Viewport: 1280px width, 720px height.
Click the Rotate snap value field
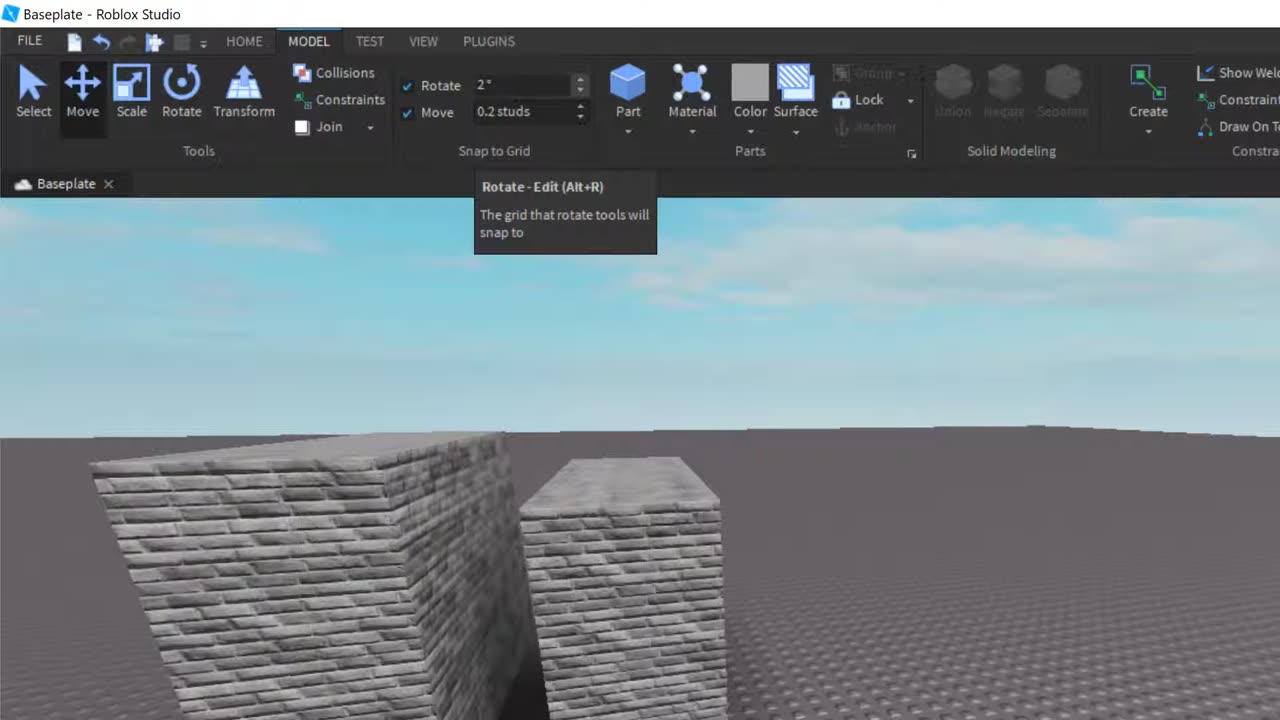pyautogui.click(x=522, y=85)
